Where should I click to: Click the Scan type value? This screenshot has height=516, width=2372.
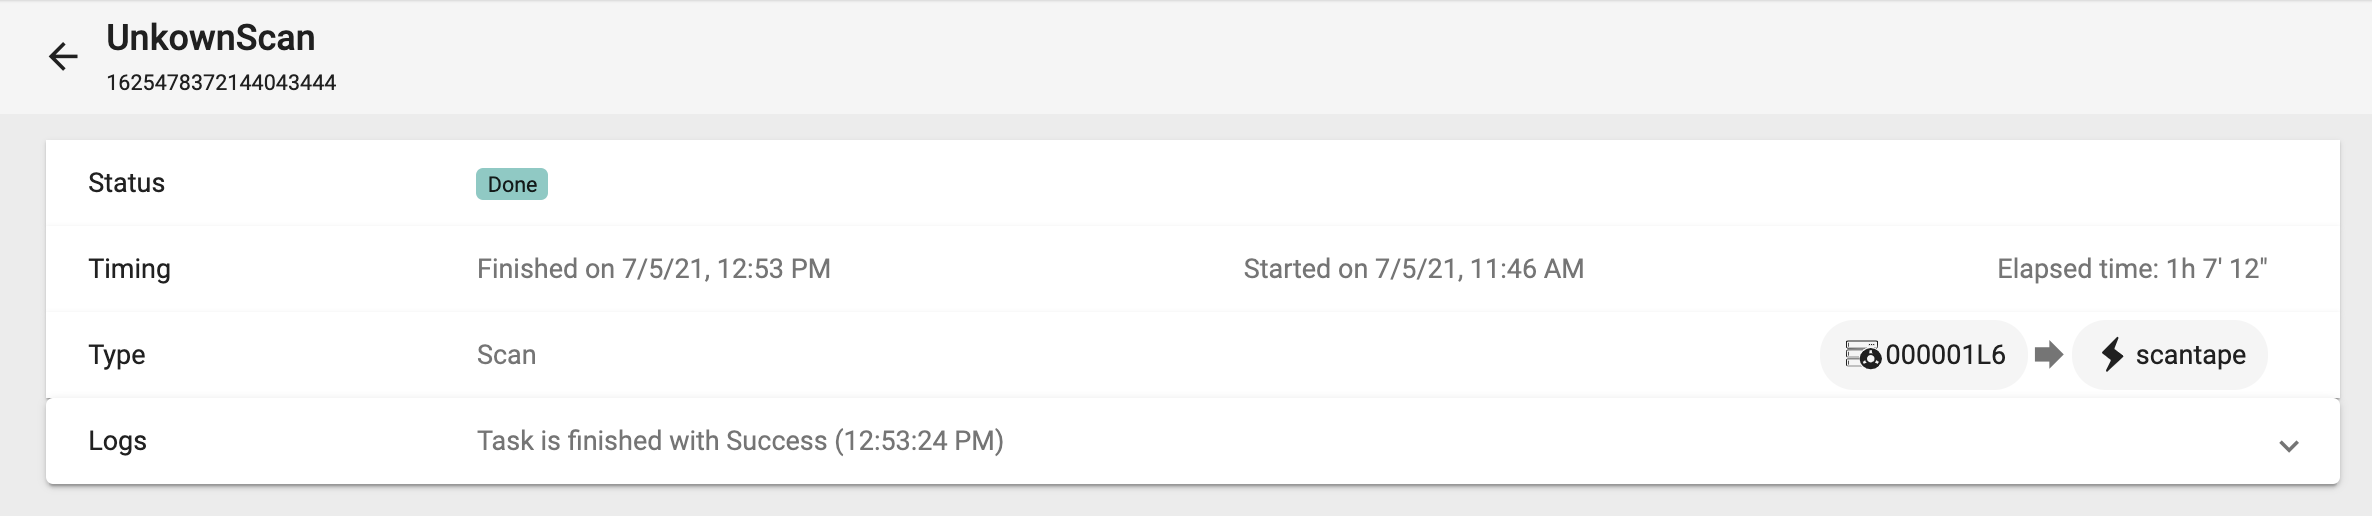[506, 355]
